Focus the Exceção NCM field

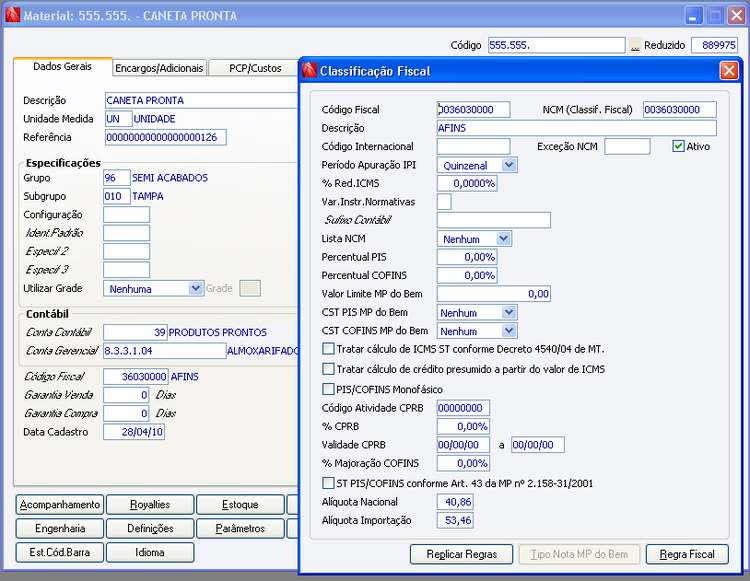click(x=627, y=146)
